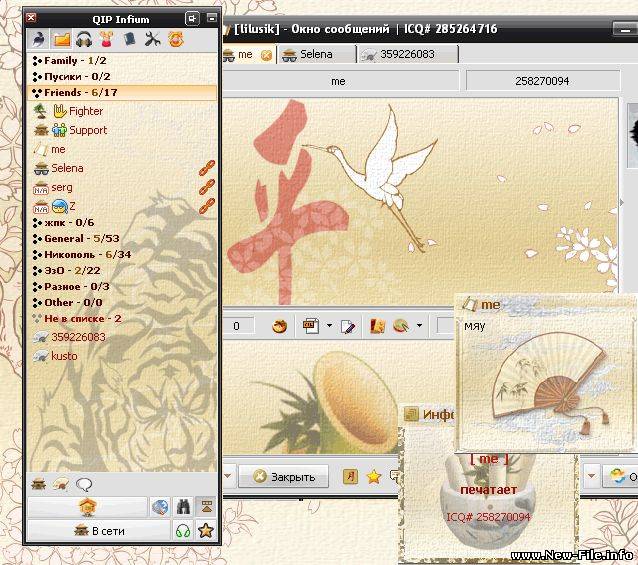Click the Закрыть button
Image resolution: width=638 pixels, height=565 pixels.
tap(284, 477)
